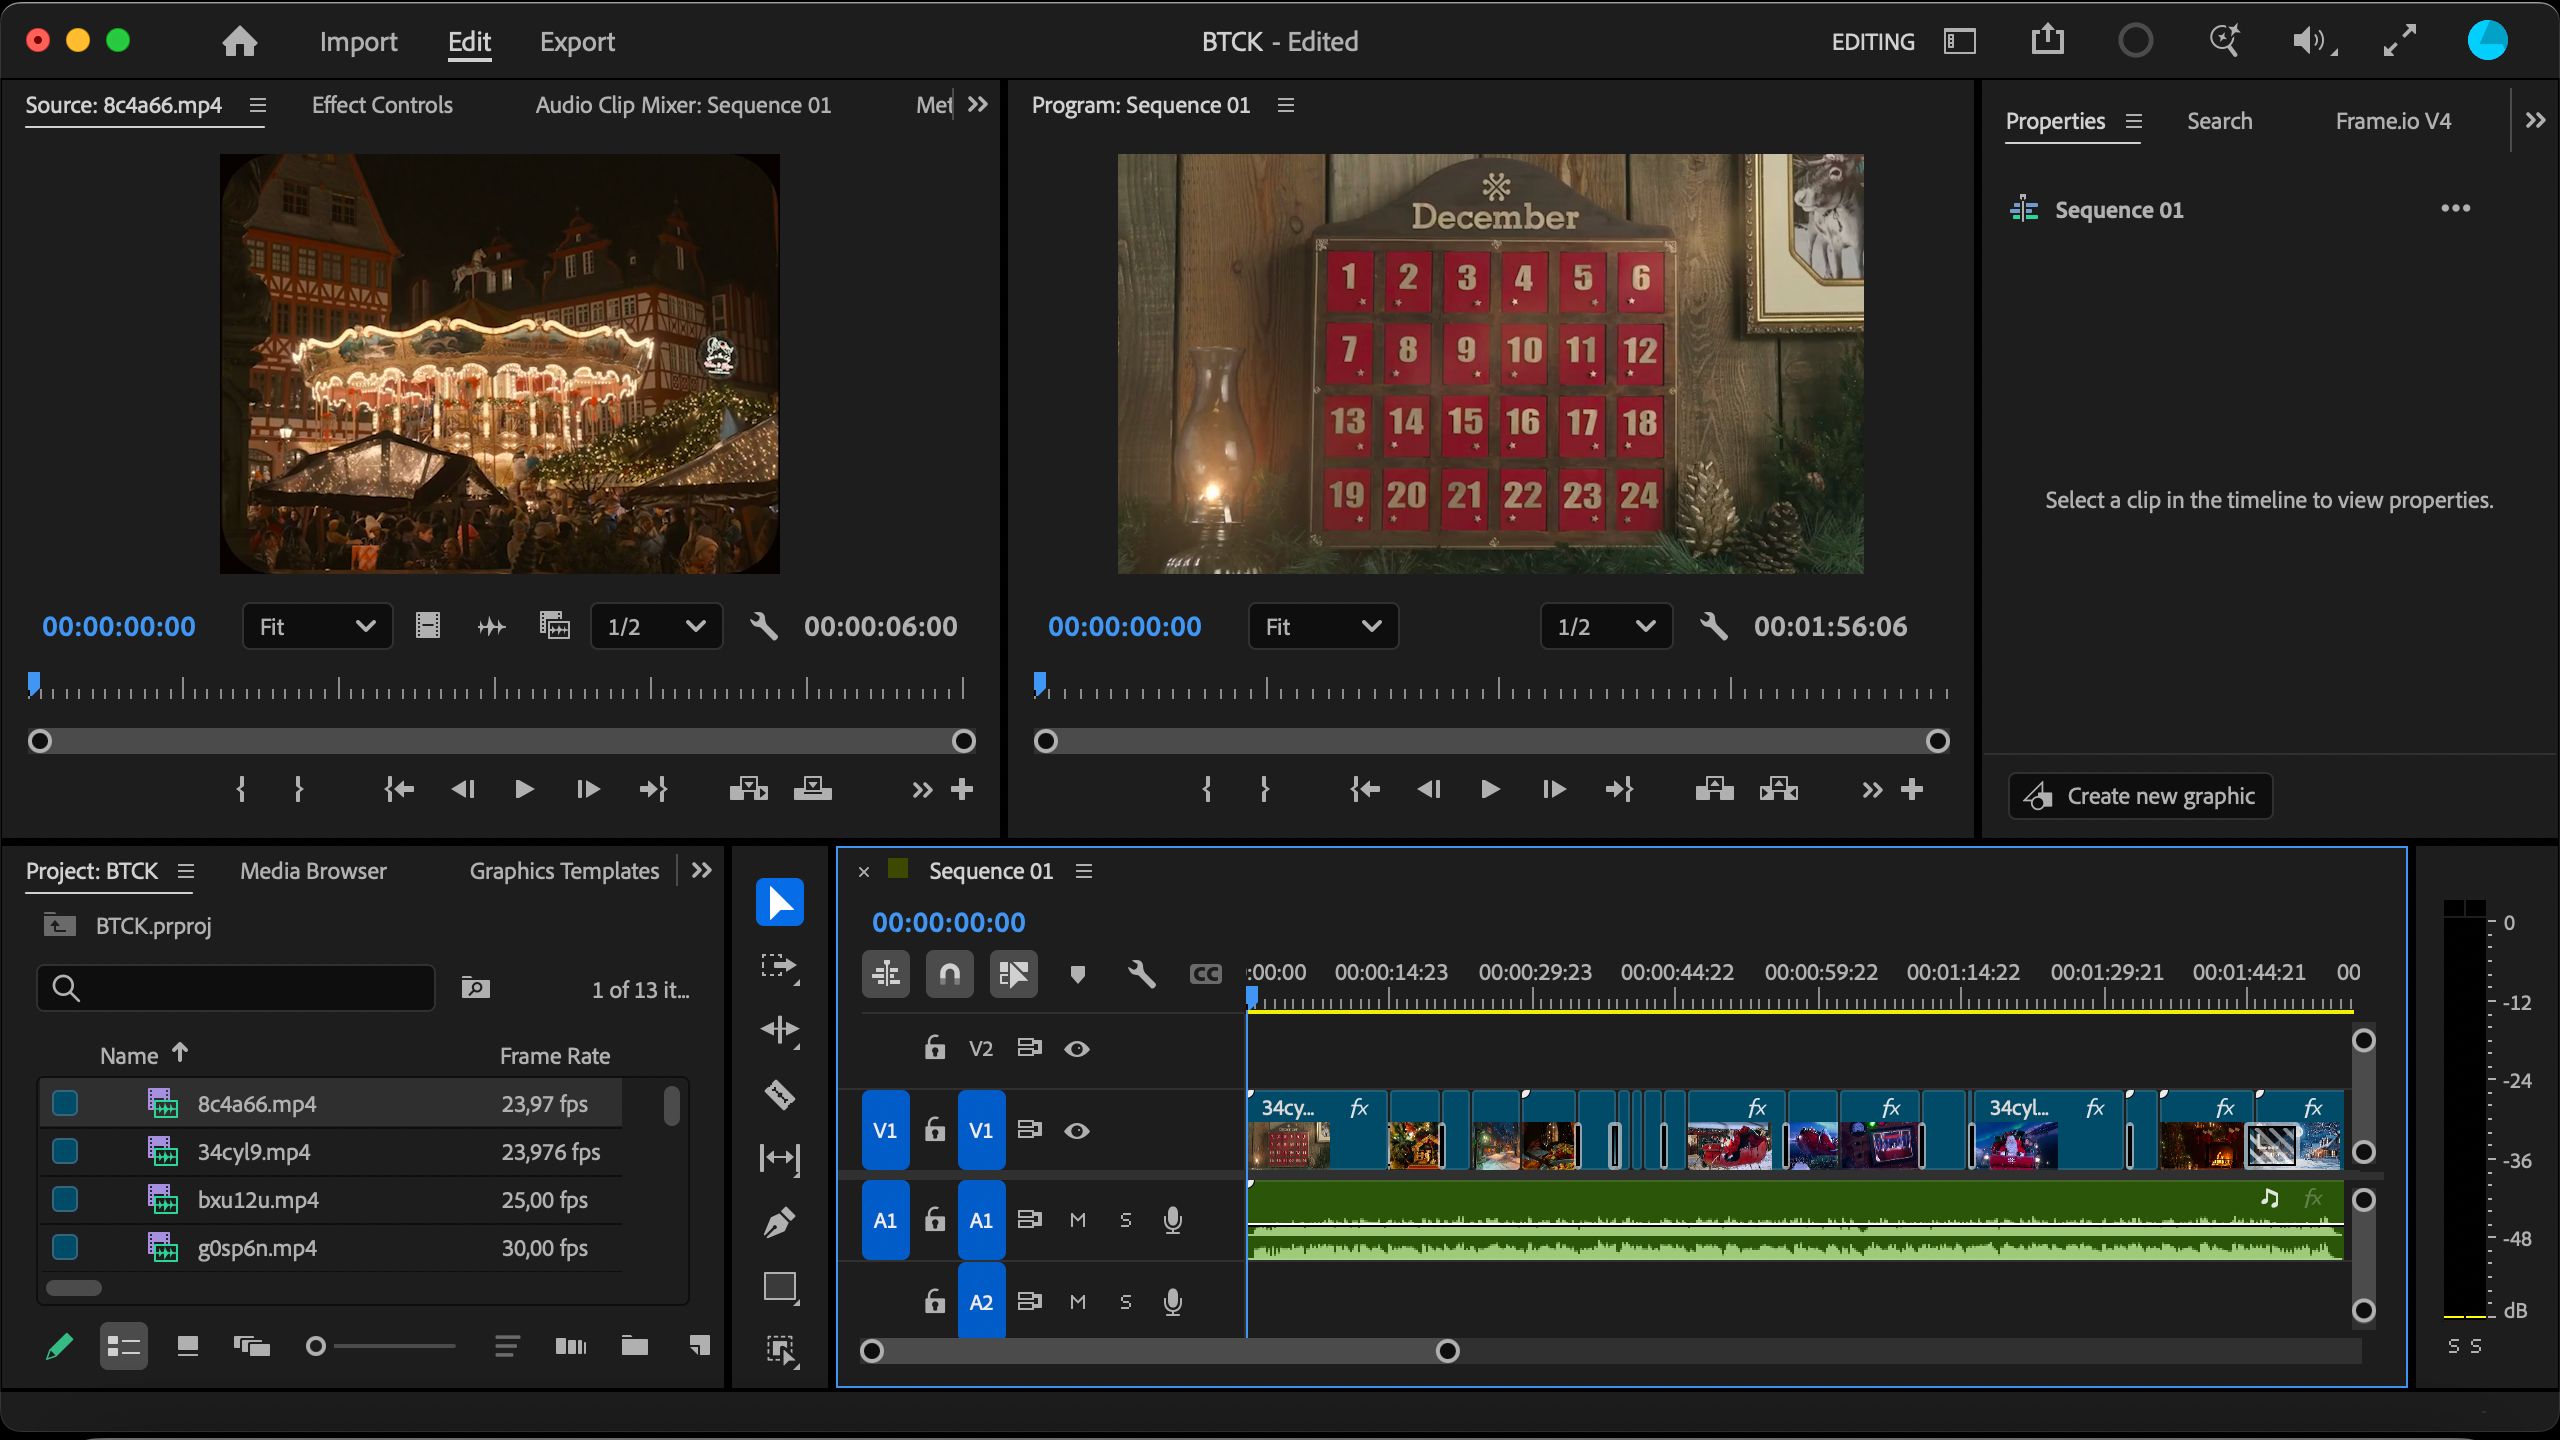The height and width of the screenshot is (1440, 2560).
Task: Open the Source monitor settings wrench
Action: pos(763,627)
